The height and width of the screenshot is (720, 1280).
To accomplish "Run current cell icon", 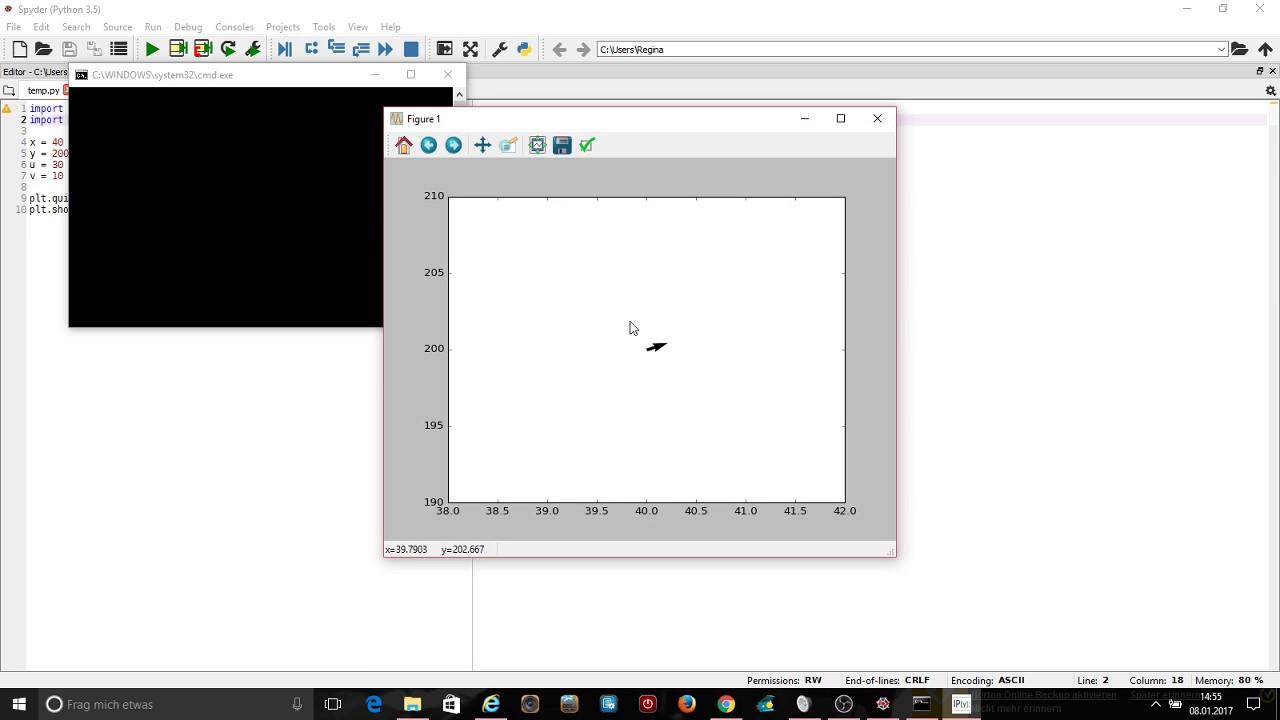I will [178, 49].
